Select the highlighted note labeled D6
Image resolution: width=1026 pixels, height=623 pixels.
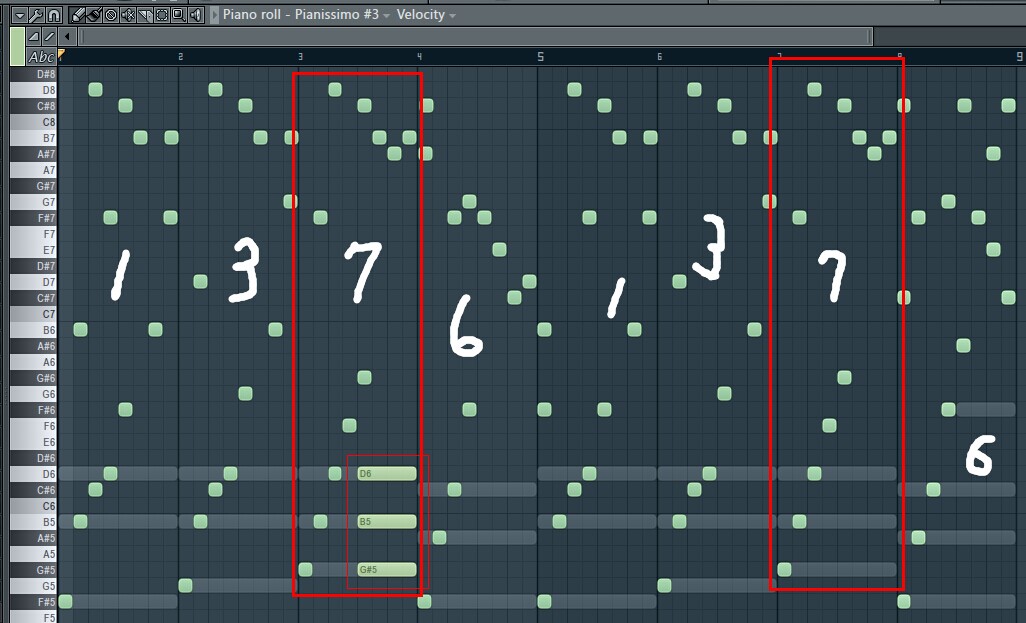[387, 474]
